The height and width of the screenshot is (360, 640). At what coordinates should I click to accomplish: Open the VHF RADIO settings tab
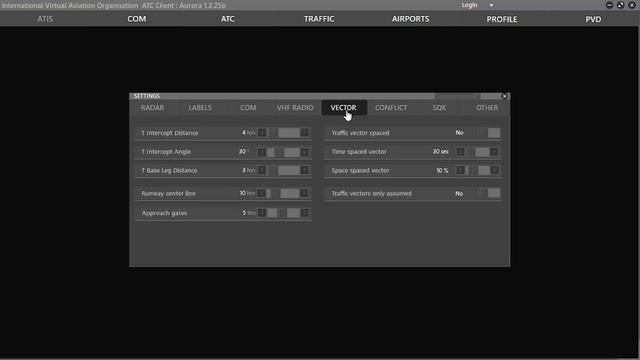295,108
